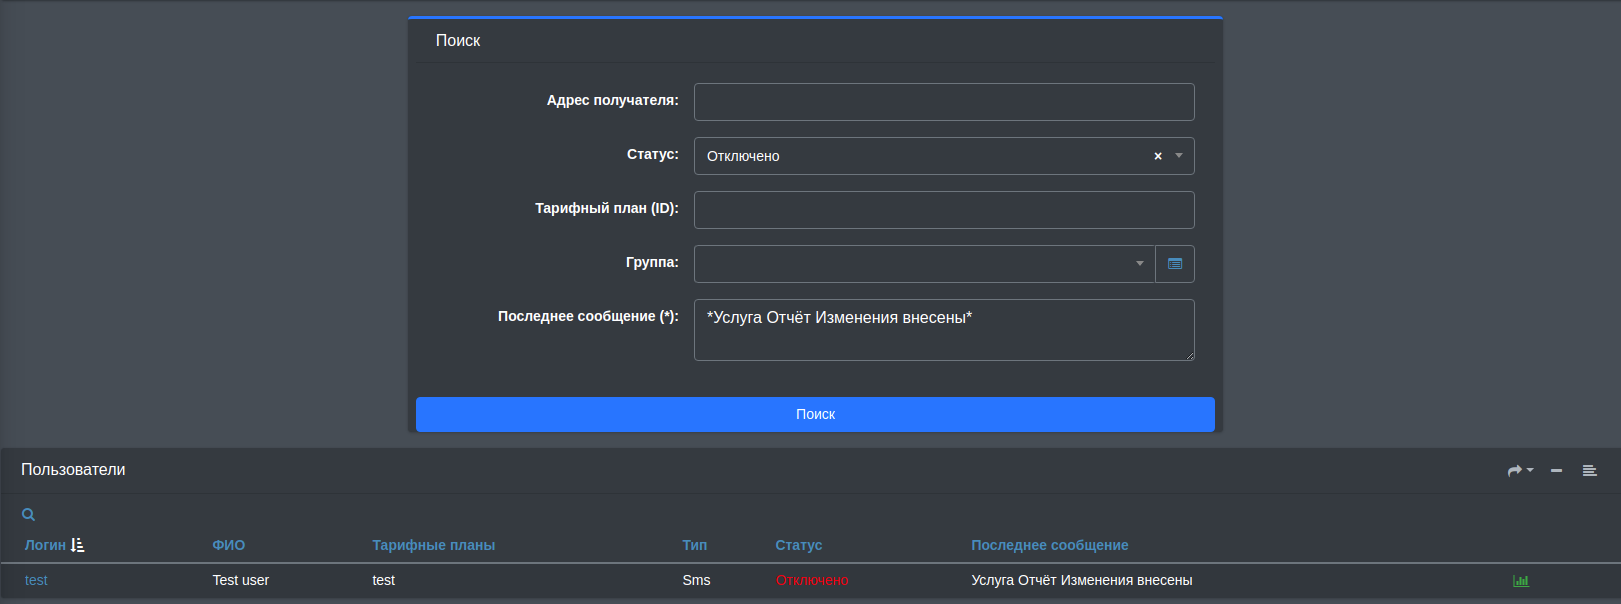Open the share arrow menu in Пользователи

[1519, 470]
